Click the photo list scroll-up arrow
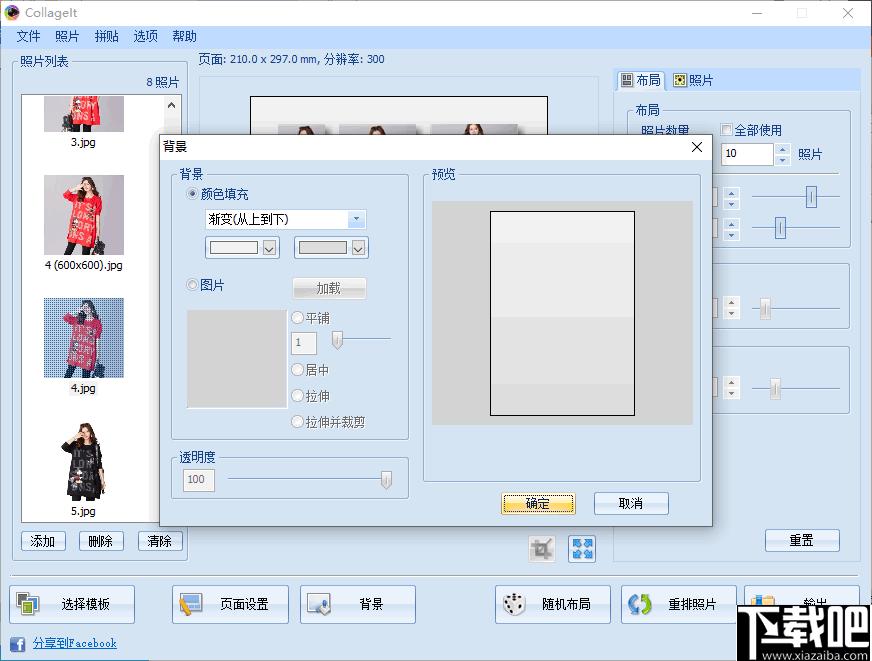This screenshot has height=661, width=872. tap(171, 105)
